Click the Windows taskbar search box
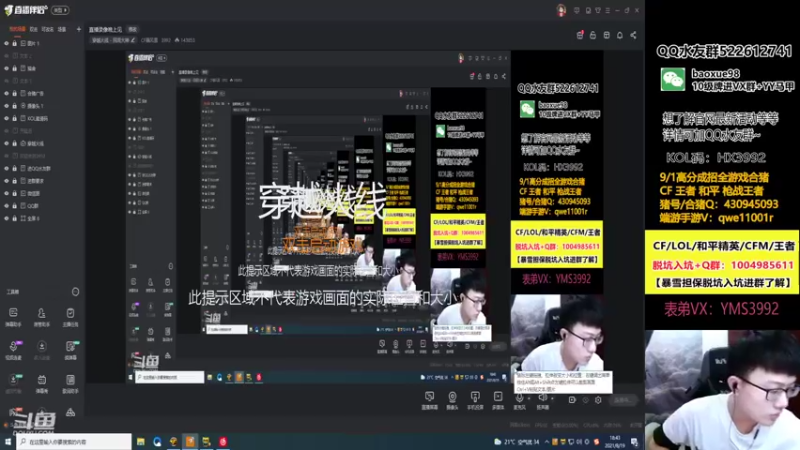 tap(74, 442)
